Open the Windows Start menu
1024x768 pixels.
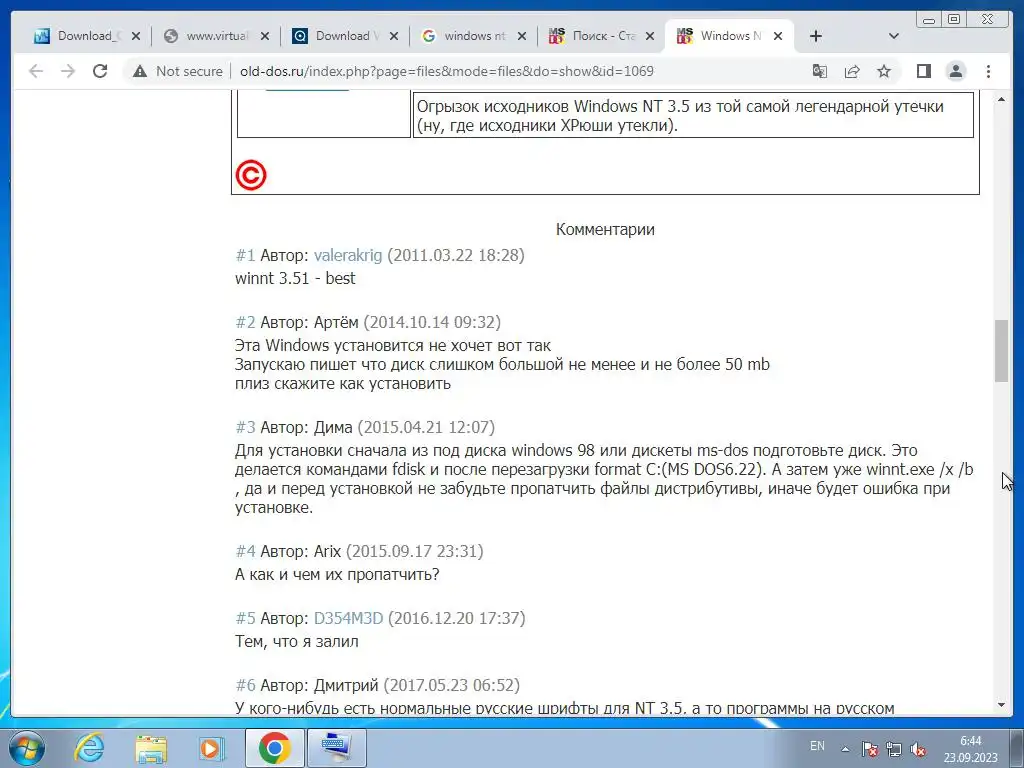(26, 748)
